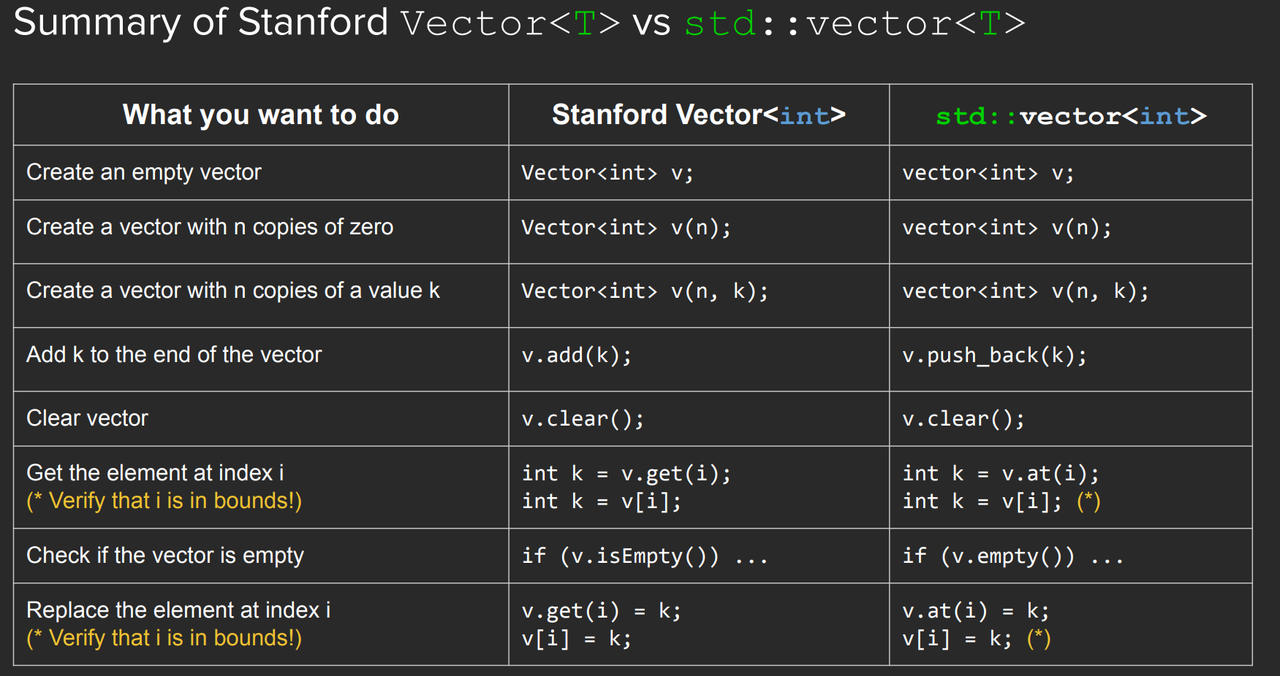
Task: Click 'Get the element at index i' text
Action: point(155,473)
